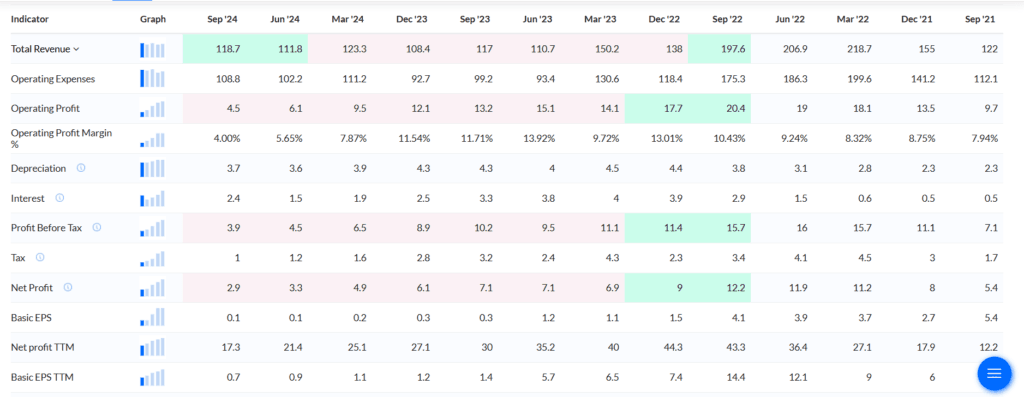
Task: Open the Operating Profit Margin % graph icon
Action: tap(152, 139)
